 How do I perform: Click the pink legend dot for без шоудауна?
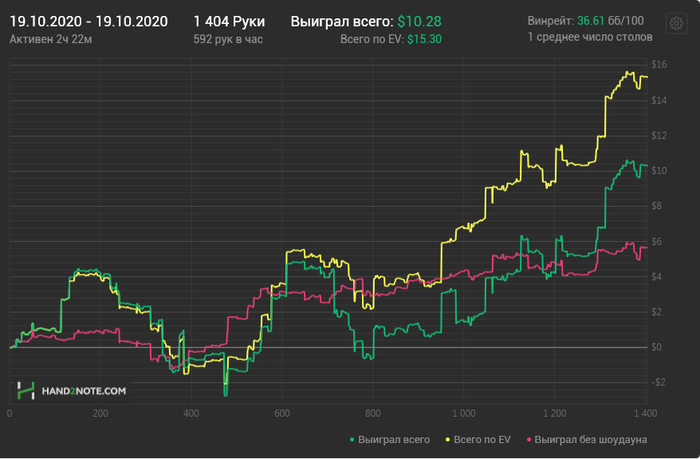click(x=529, y=440)
